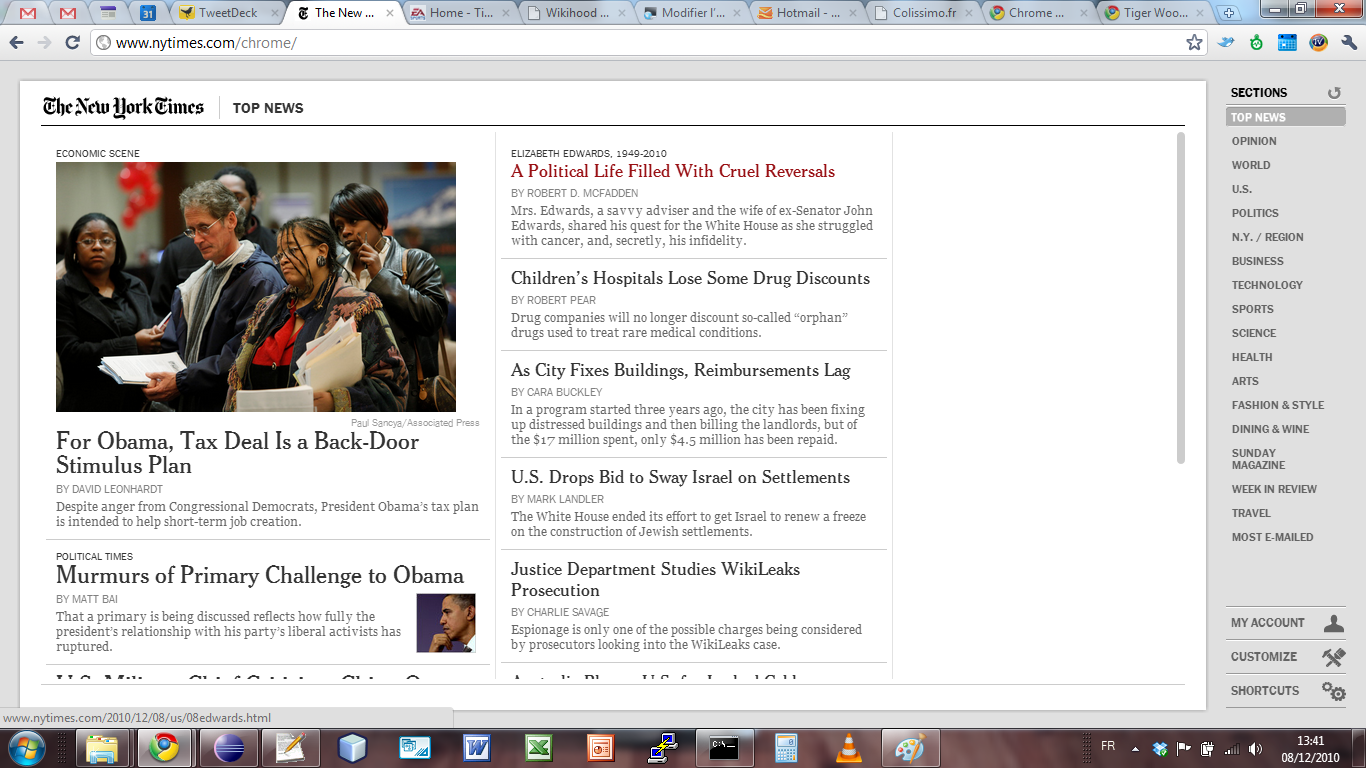Show hidden system tray icons
This screenshot has height=768, width=1366.
point(1135,748)
